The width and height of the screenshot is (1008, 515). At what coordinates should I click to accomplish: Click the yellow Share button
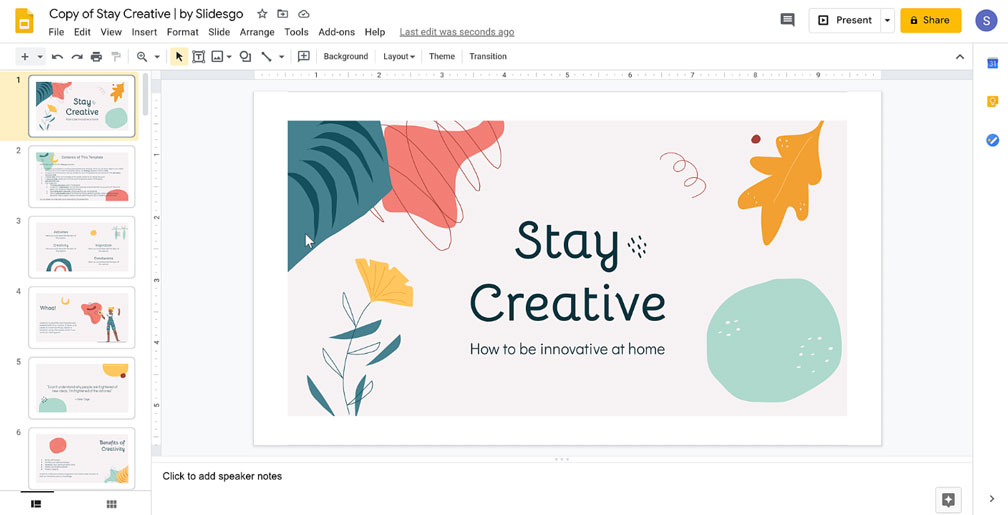click(930, 20)
